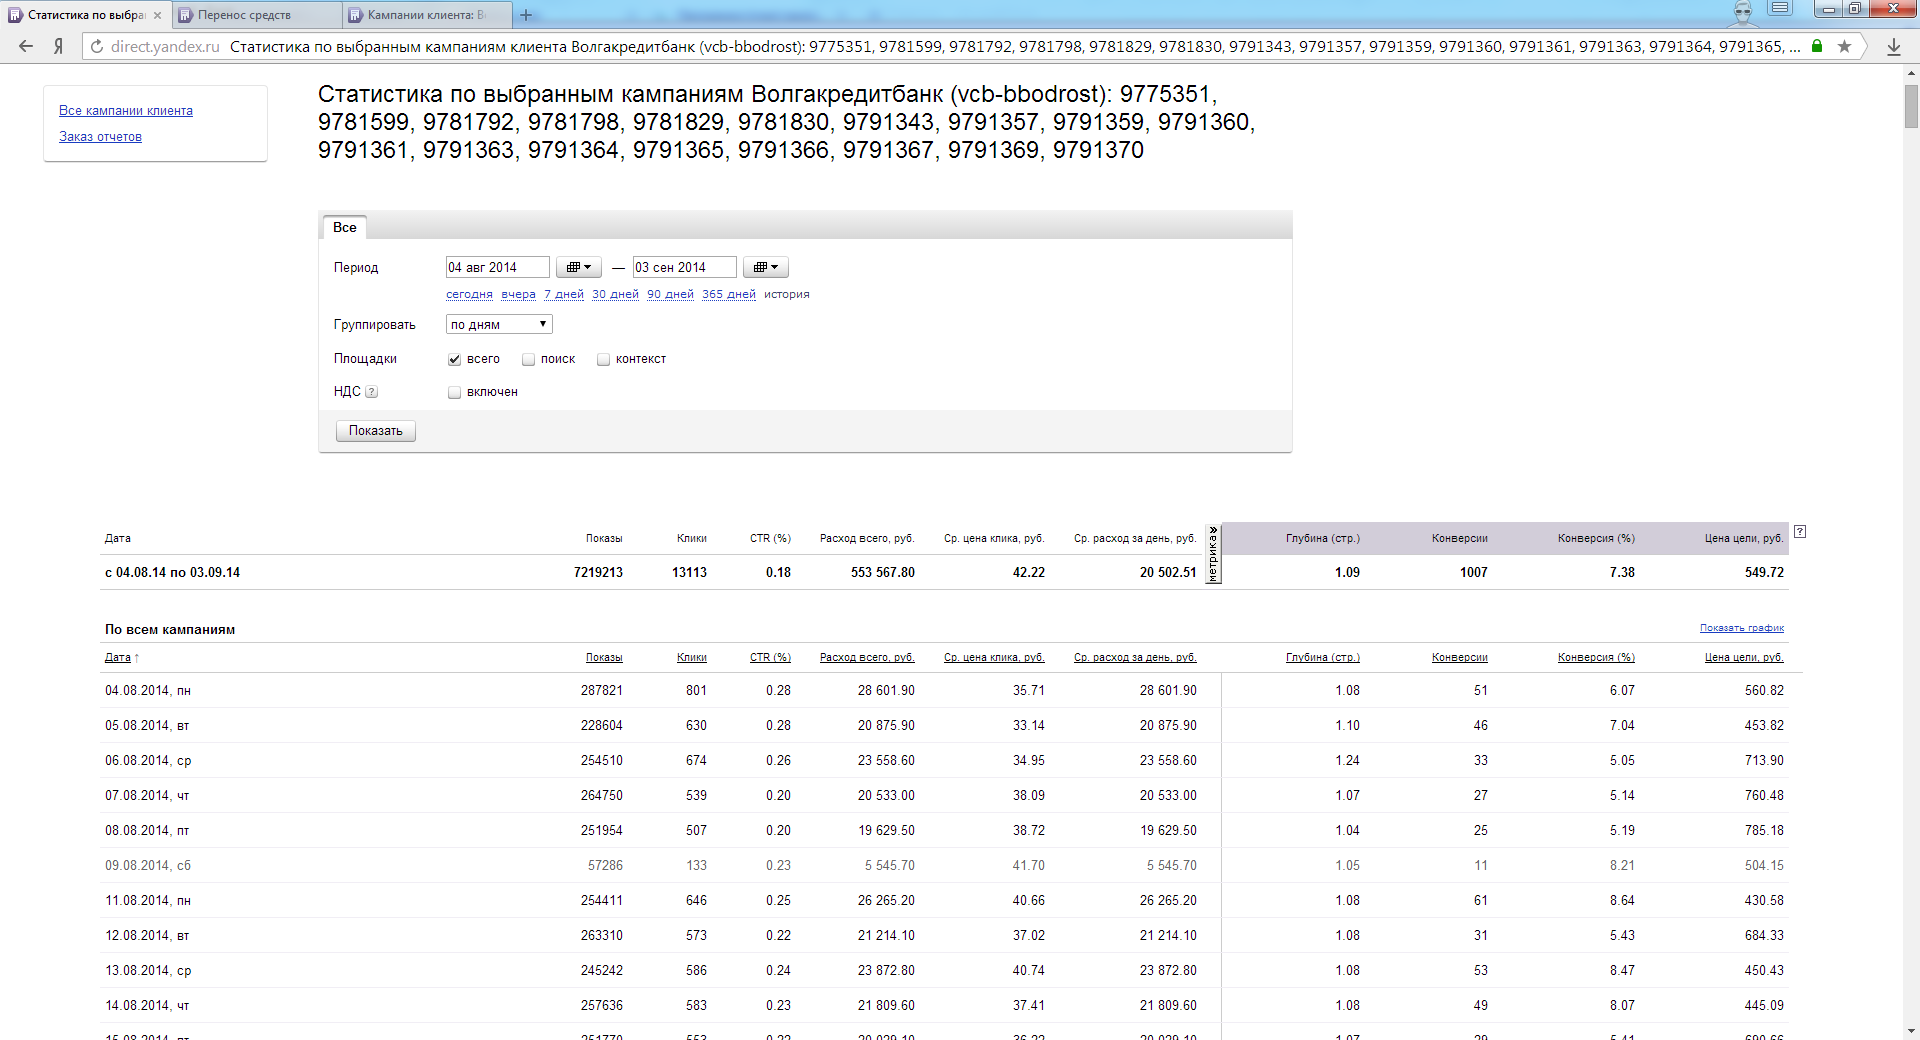
Task: Set period to 'сегодня'
Action: coord(469,294)
